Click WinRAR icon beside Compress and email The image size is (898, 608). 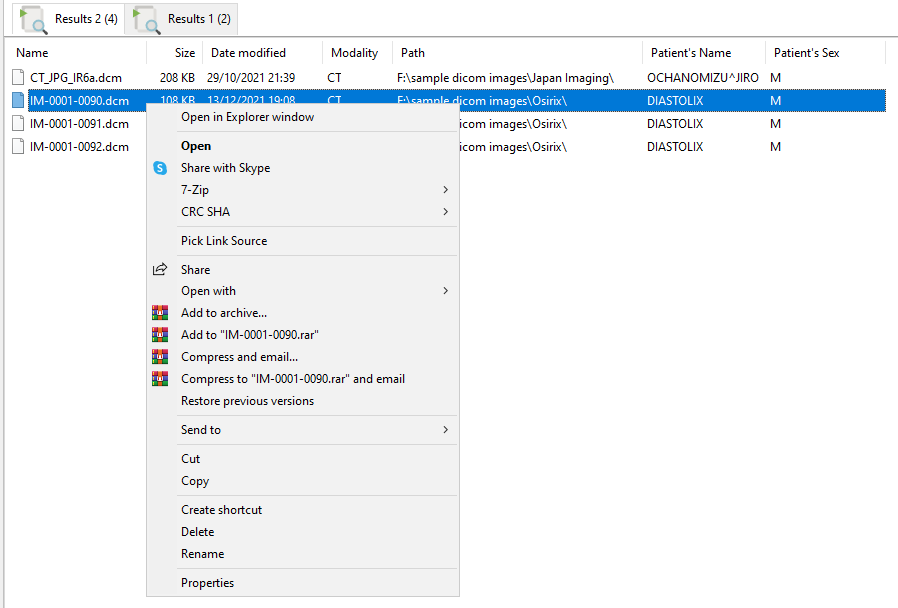click(x=160, y=357)
